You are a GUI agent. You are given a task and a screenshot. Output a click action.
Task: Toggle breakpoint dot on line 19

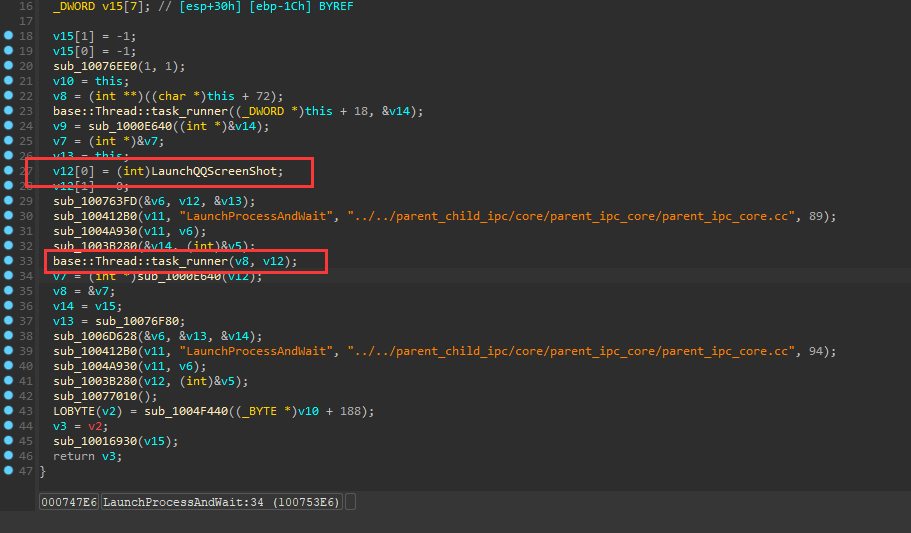tap(9, 51)
